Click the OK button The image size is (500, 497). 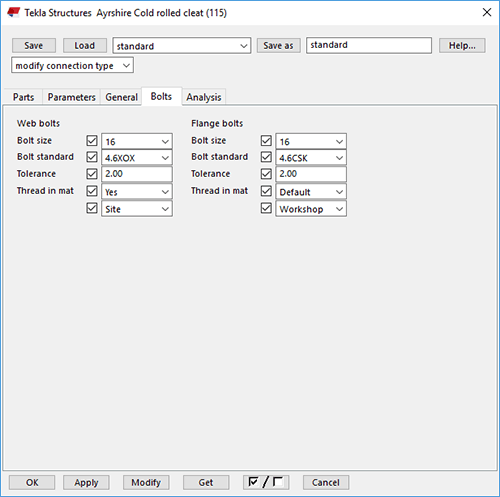point(32,482)
